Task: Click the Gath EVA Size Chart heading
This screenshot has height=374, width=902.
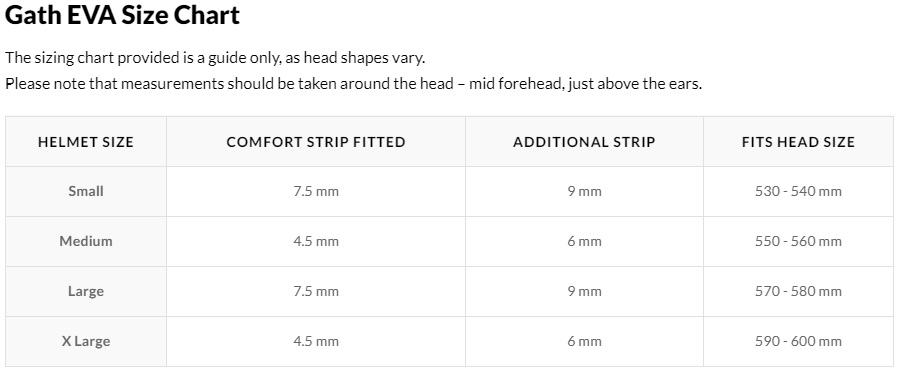Action: (x=122, y=16)
